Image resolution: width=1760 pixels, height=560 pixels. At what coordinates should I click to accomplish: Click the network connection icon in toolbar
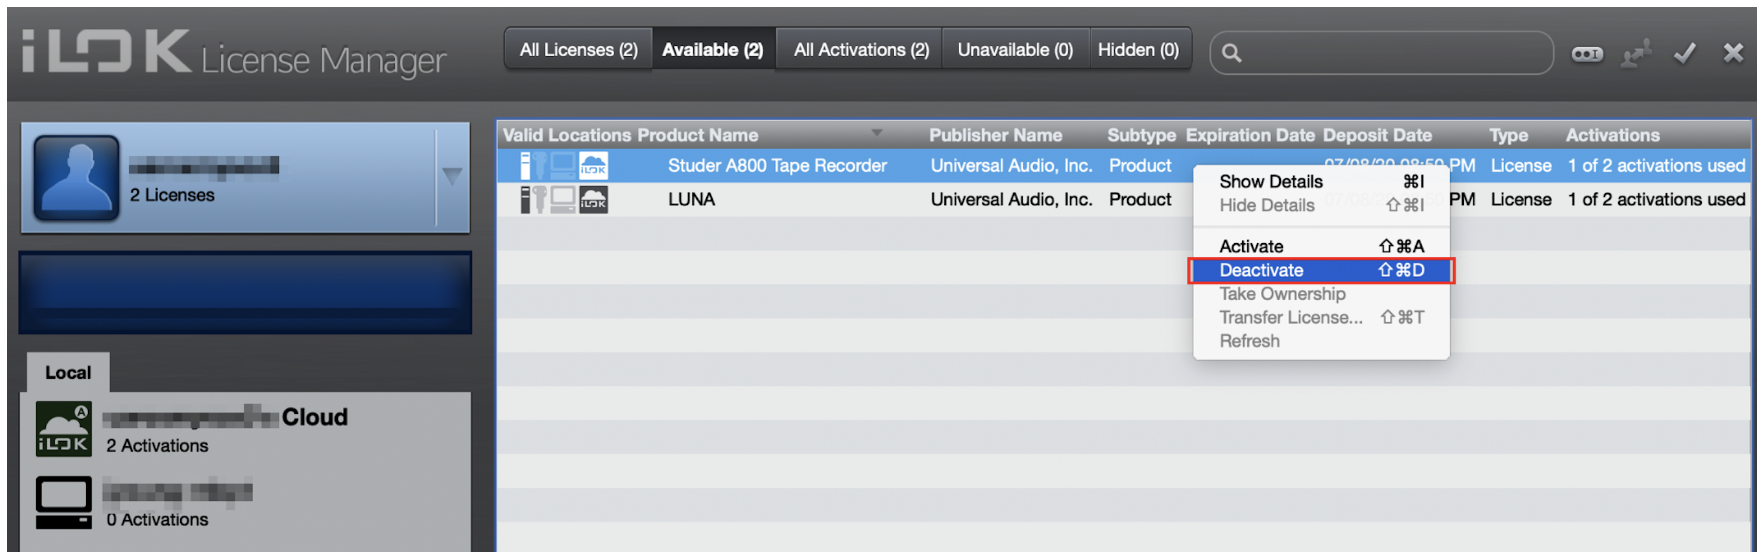(x=1636, y=53)
